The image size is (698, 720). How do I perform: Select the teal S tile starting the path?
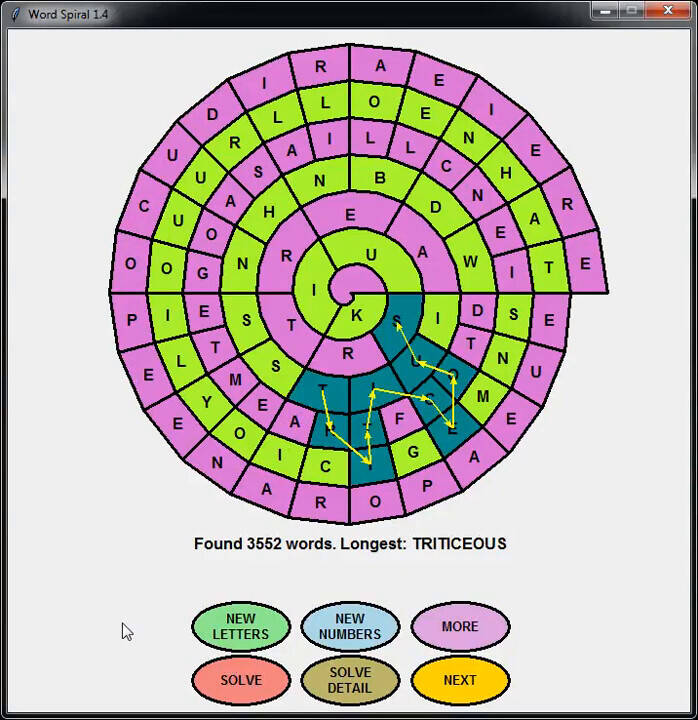click(x=398, y=320)
